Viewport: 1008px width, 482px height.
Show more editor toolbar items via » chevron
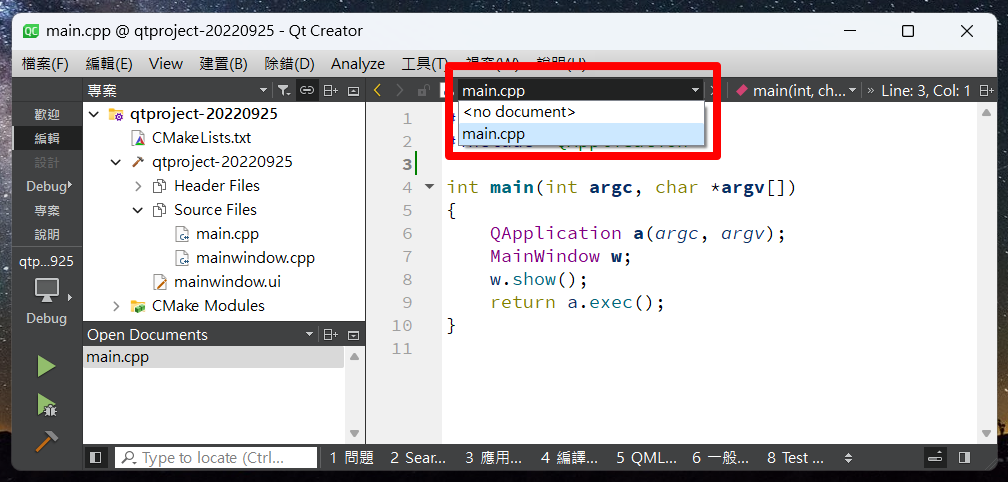pyautogui.click(x=870, y=91)
